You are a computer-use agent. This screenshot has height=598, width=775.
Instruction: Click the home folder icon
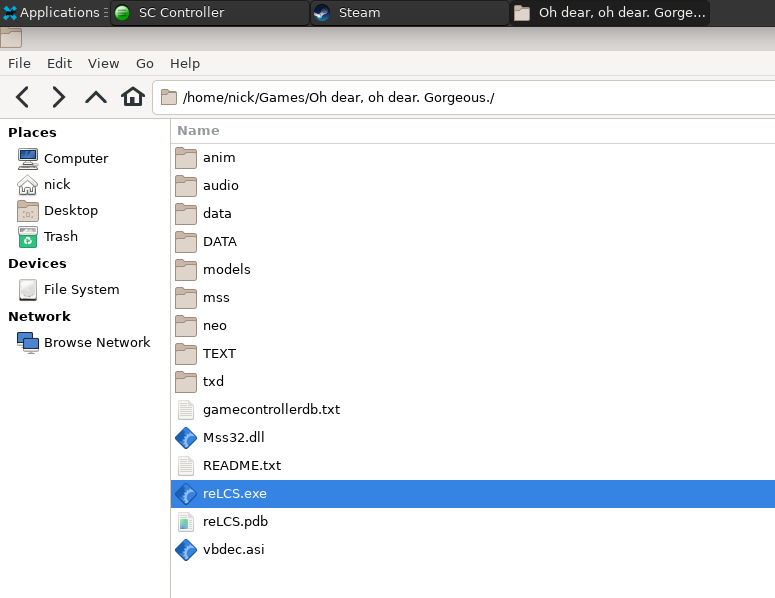pos(132,97)
